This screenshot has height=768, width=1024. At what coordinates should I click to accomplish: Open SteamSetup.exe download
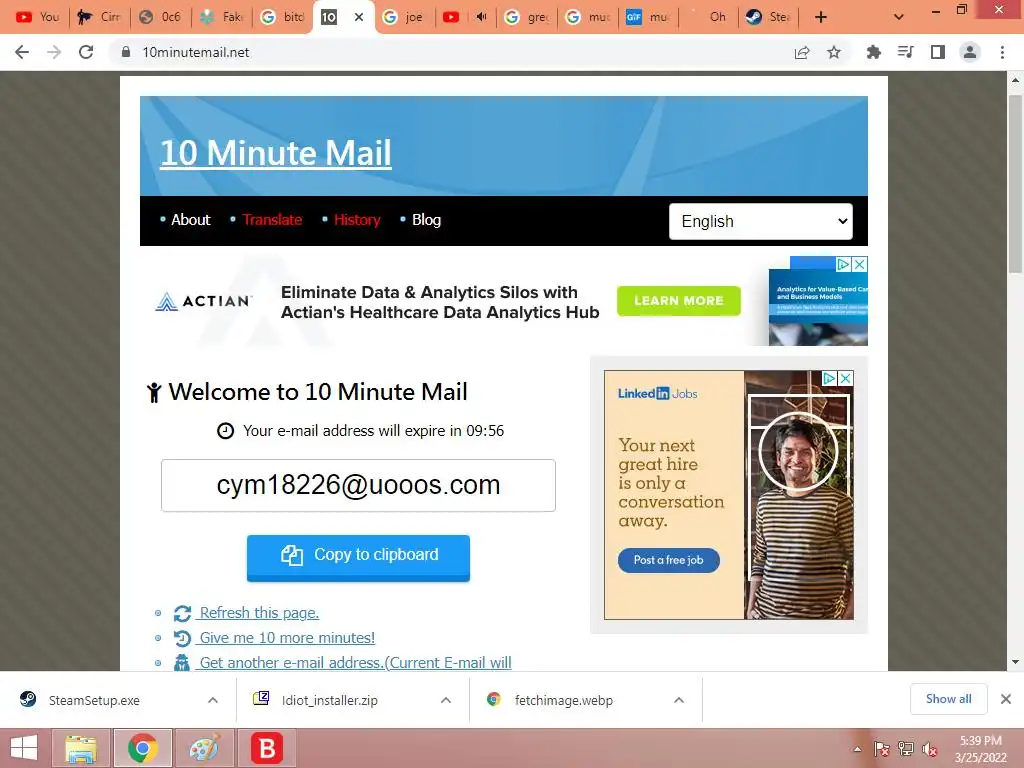(94, 700)
